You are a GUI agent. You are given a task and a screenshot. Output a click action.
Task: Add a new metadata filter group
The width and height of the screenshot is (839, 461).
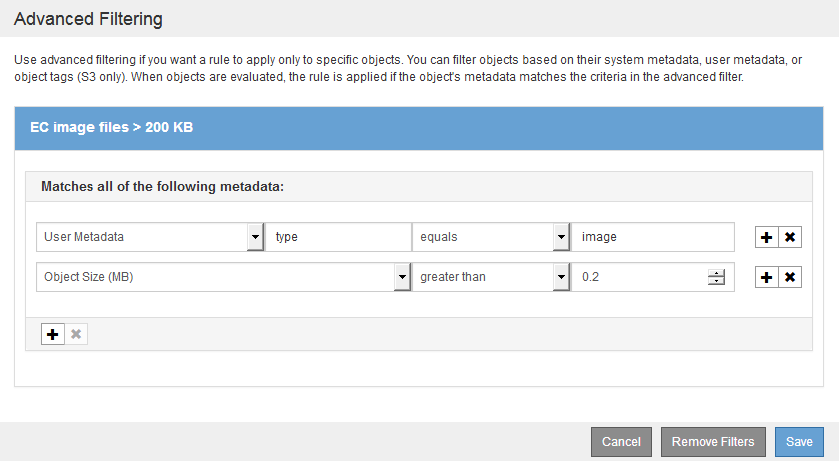click(52, 334)
